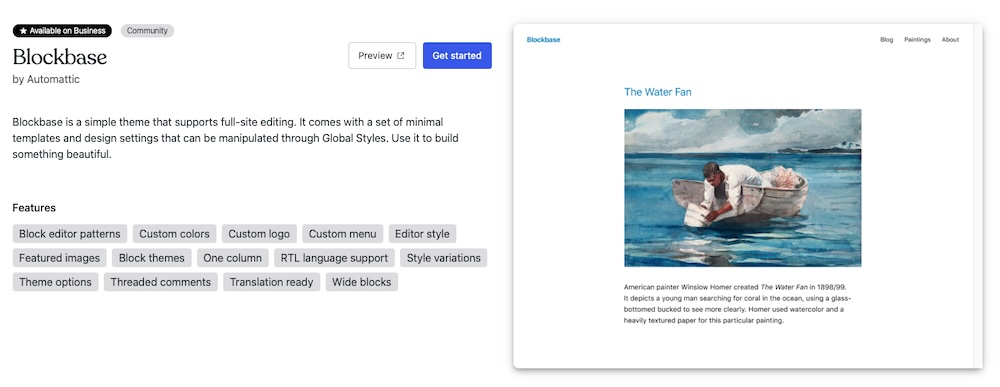Select the Style variations feature tag

(x=444, y=258)
